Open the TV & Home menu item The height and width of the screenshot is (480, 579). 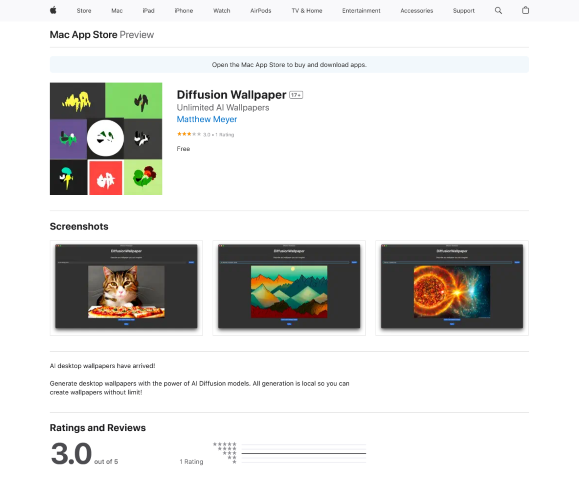(x=307, y=11)
